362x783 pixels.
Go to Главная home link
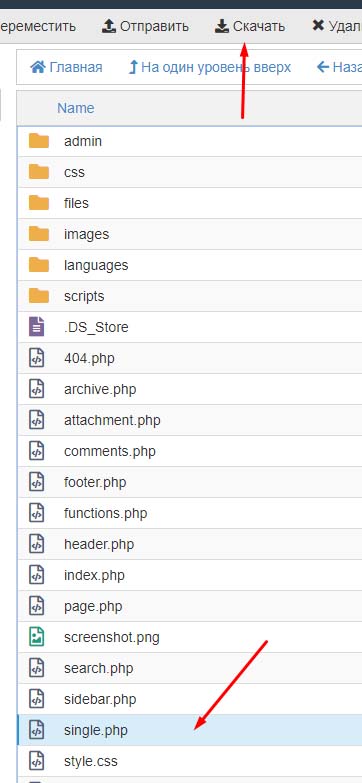(66, 67)
